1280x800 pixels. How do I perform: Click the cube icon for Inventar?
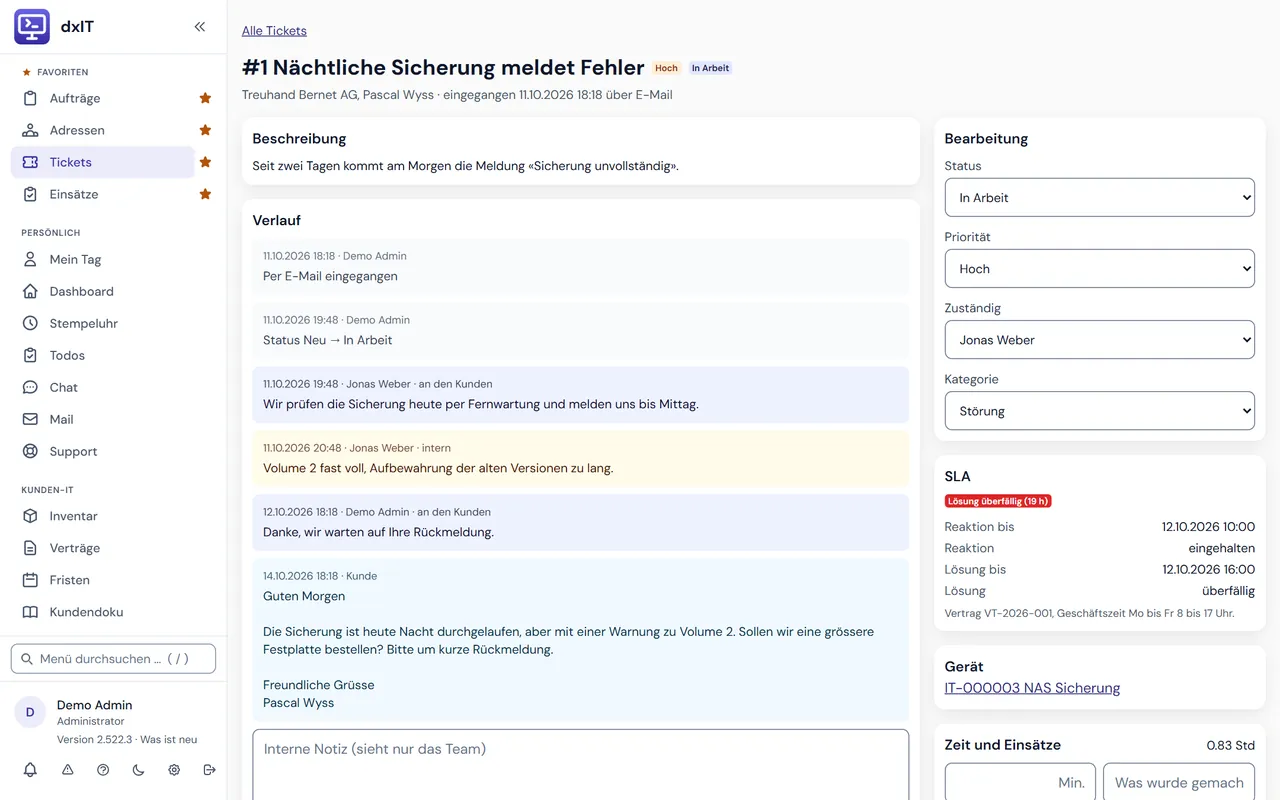click(x=30, y=516)
